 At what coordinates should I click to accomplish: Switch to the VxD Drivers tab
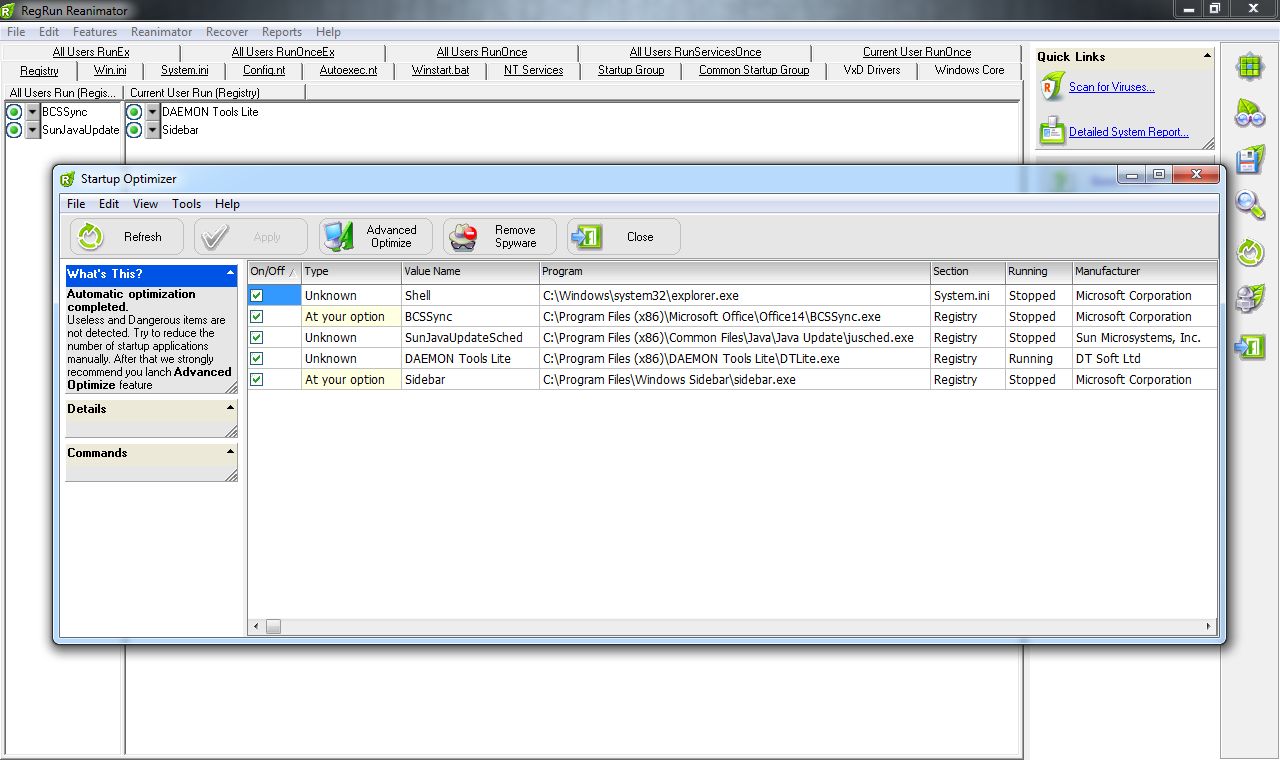click(x=872, y=70)
